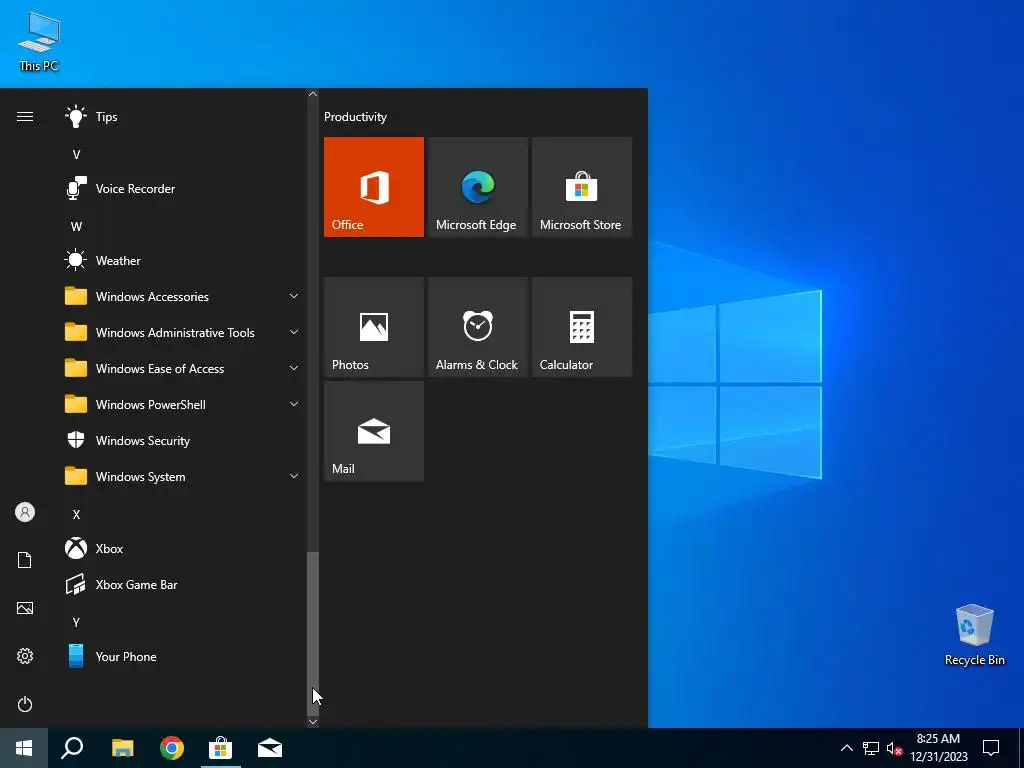The height and width of the screenshot is (768, 1024).
Task: Click the Windows Start button
Action: [x=24, y=748]
